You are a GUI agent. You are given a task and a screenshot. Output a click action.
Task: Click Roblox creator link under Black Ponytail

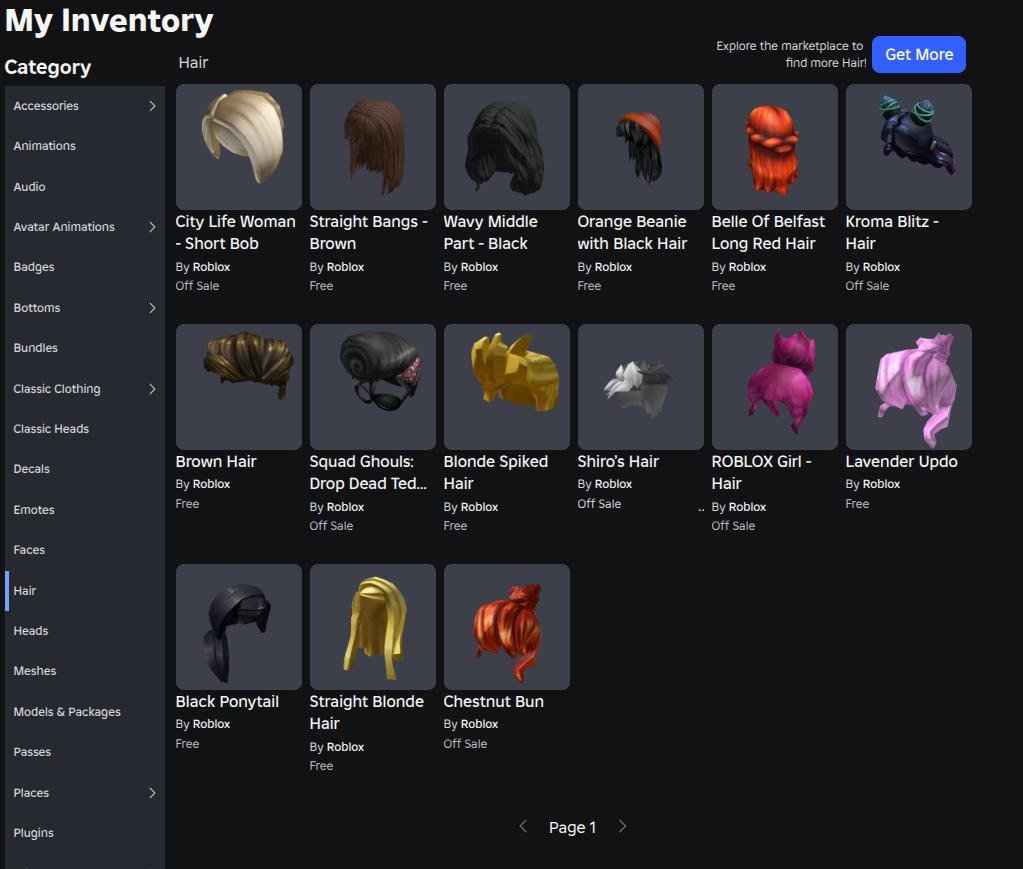point(211,724)
